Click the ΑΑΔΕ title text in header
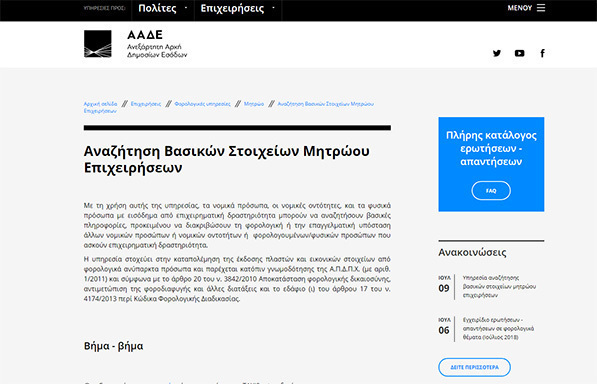This screenshot has height=384, width=597. [x=145, y=35]
